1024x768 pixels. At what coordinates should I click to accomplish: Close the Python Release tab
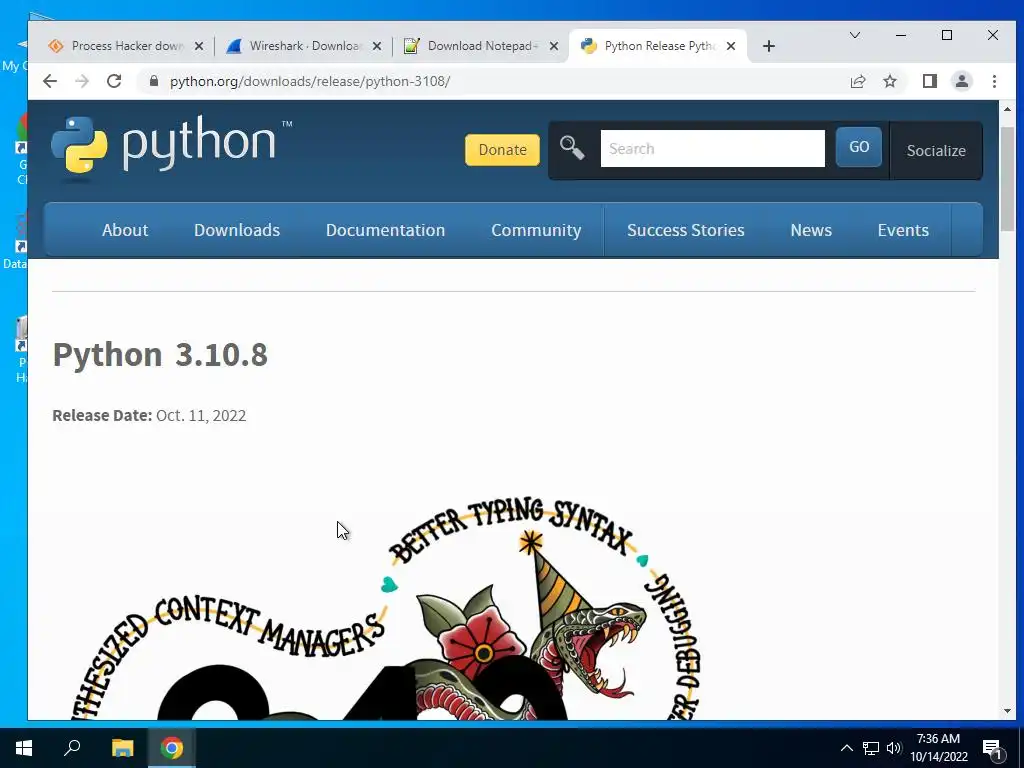click(x=731, y=46)
